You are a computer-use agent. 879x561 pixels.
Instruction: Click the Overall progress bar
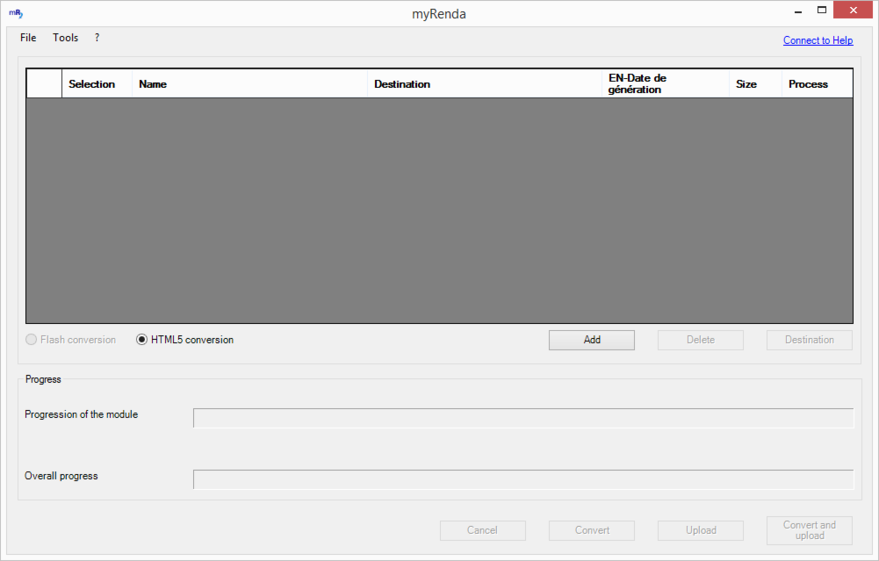coord(523,480)
